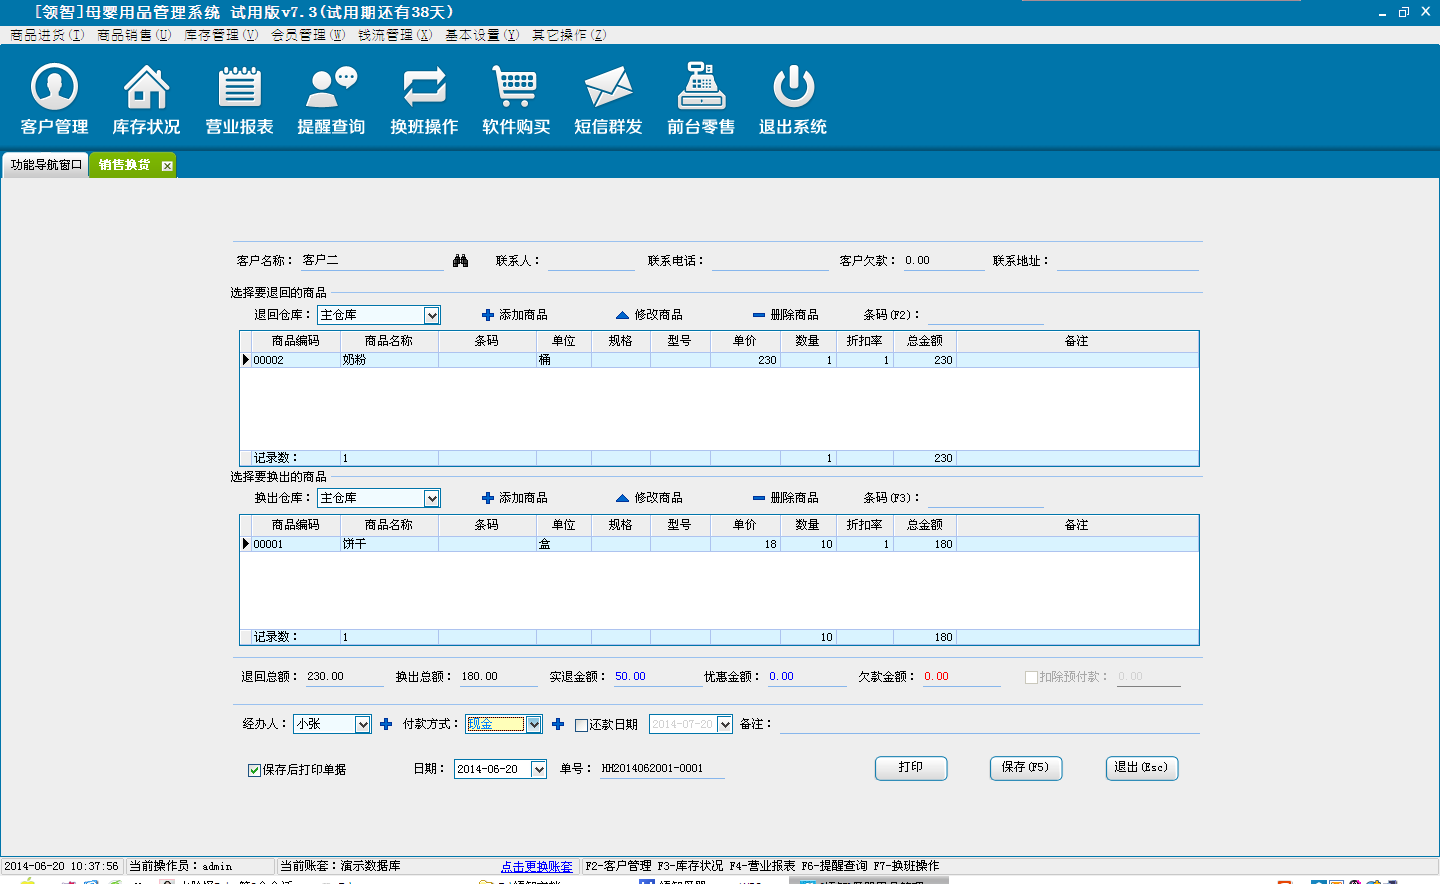Click the 点击更换账套 link

[536, 866]
